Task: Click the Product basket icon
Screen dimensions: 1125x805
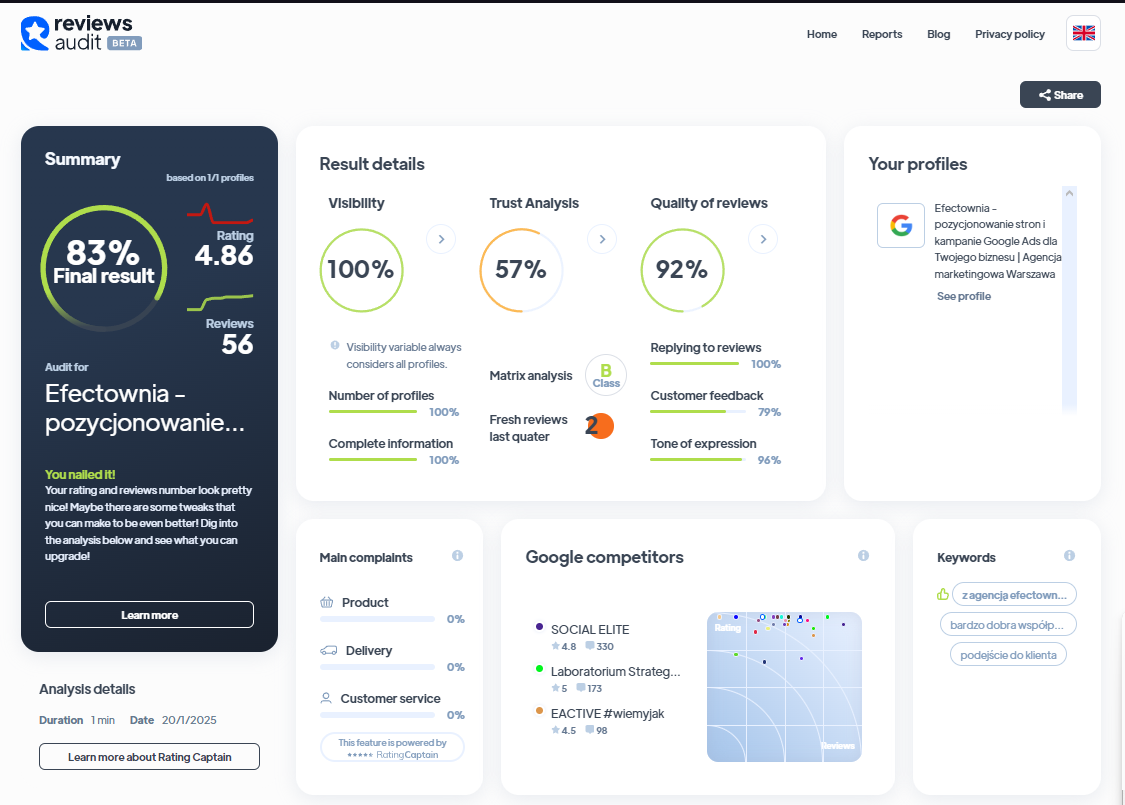Action: (326, 602)
